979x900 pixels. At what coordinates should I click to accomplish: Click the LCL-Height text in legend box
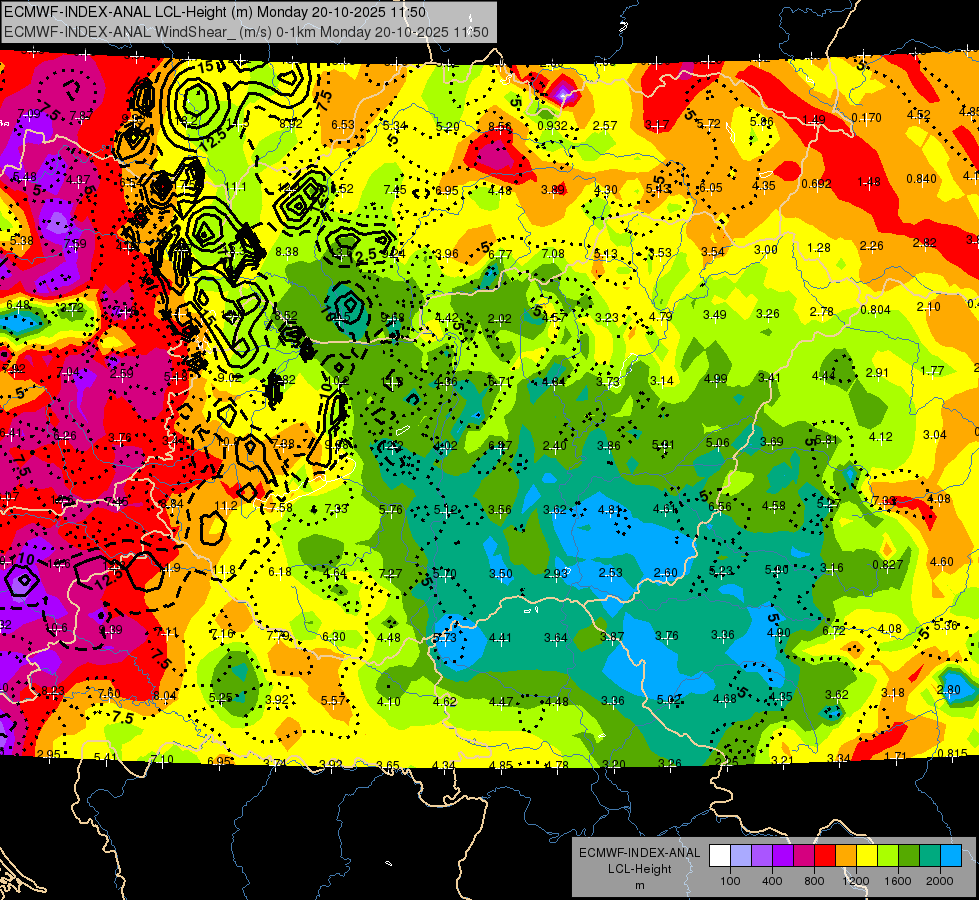639,869
